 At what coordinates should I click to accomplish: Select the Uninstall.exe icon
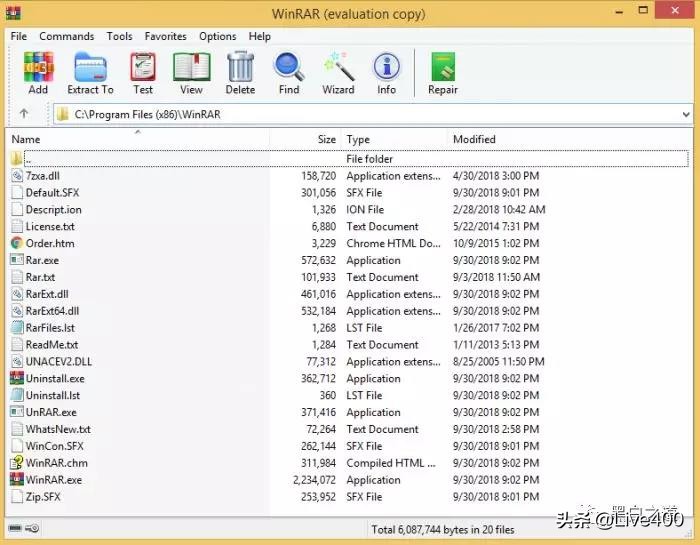[17, 379]
